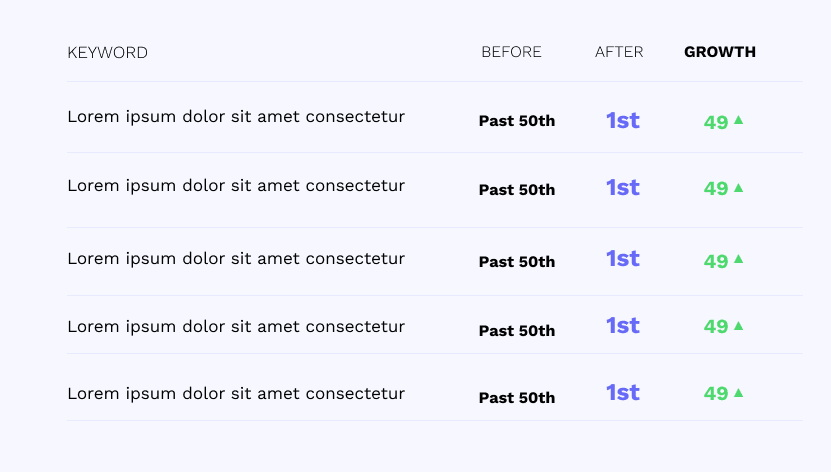This screenshot has width=831, height=472.
Task: Click the green up arrow in third row
Action: (738, 259)
